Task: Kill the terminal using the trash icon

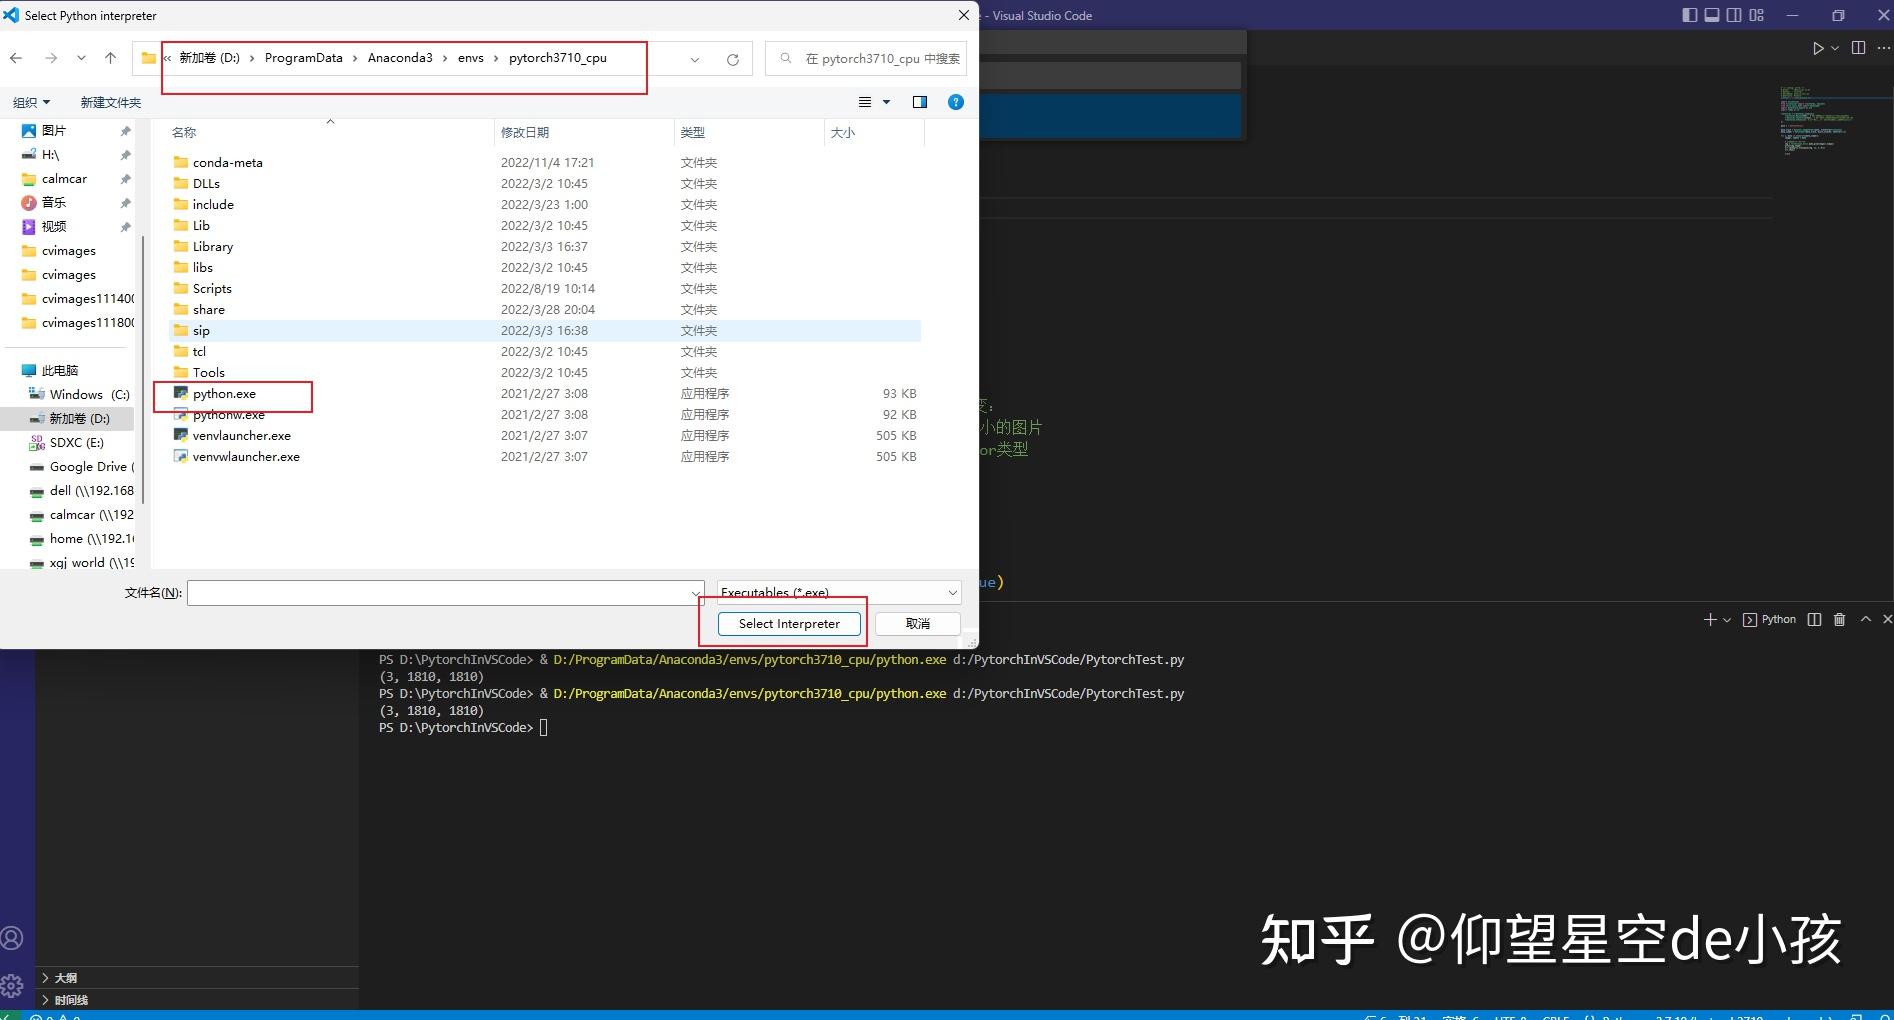Action: coord(1840,619)
